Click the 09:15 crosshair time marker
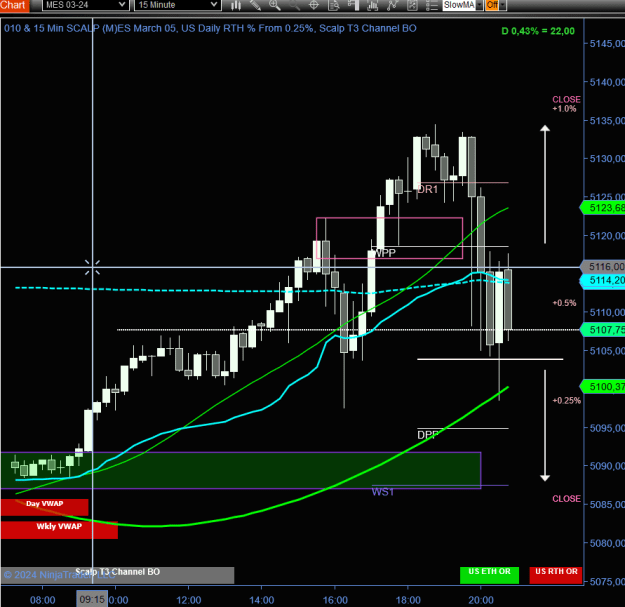The height and width of the screenshot is (607, 625). pyautogui.click(x=92, y=599)
